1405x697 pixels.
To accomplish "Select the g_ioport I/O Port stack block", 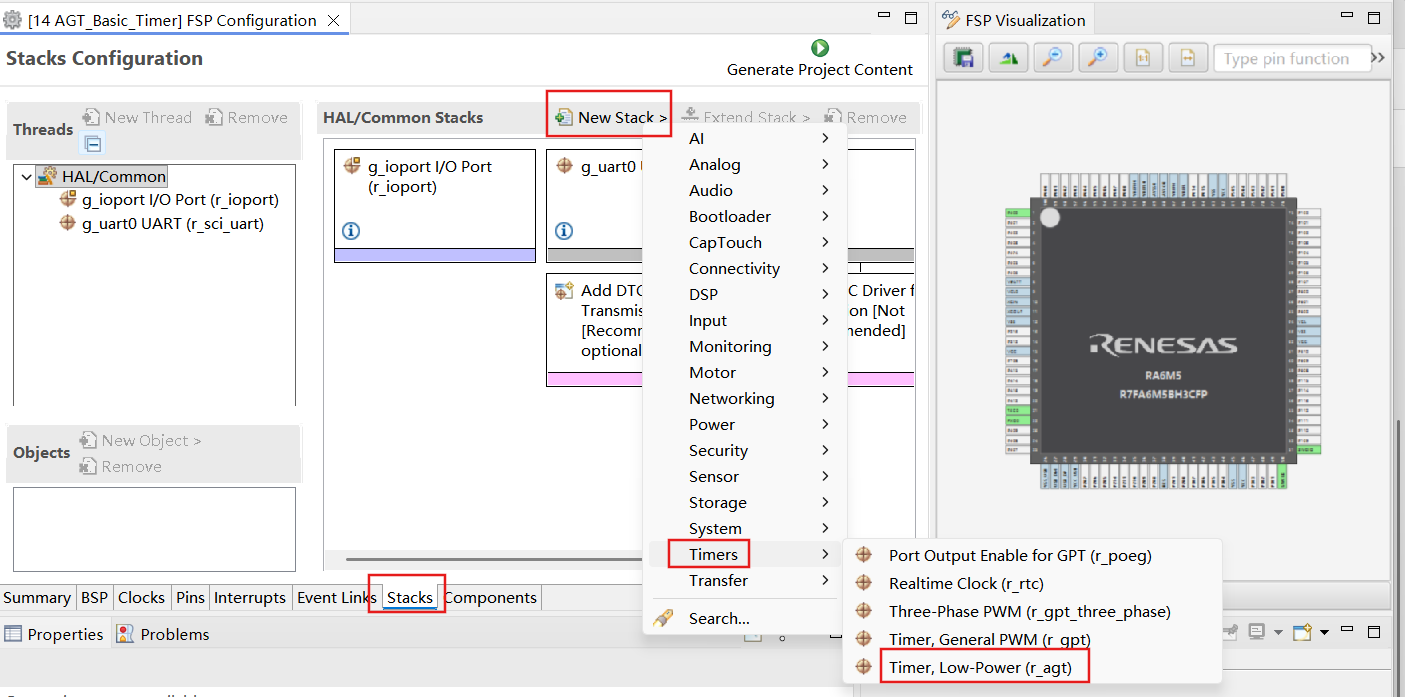I will click(435, 206).
